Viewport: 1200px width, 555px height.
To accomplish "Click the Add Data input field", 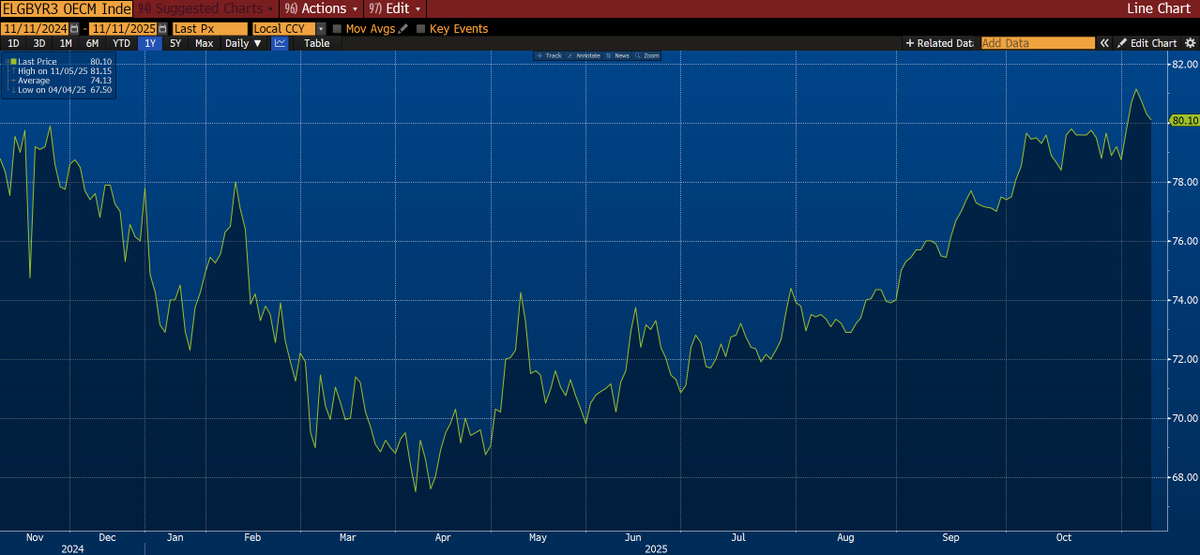I will pyautogui.click(x=1037, y=43).
